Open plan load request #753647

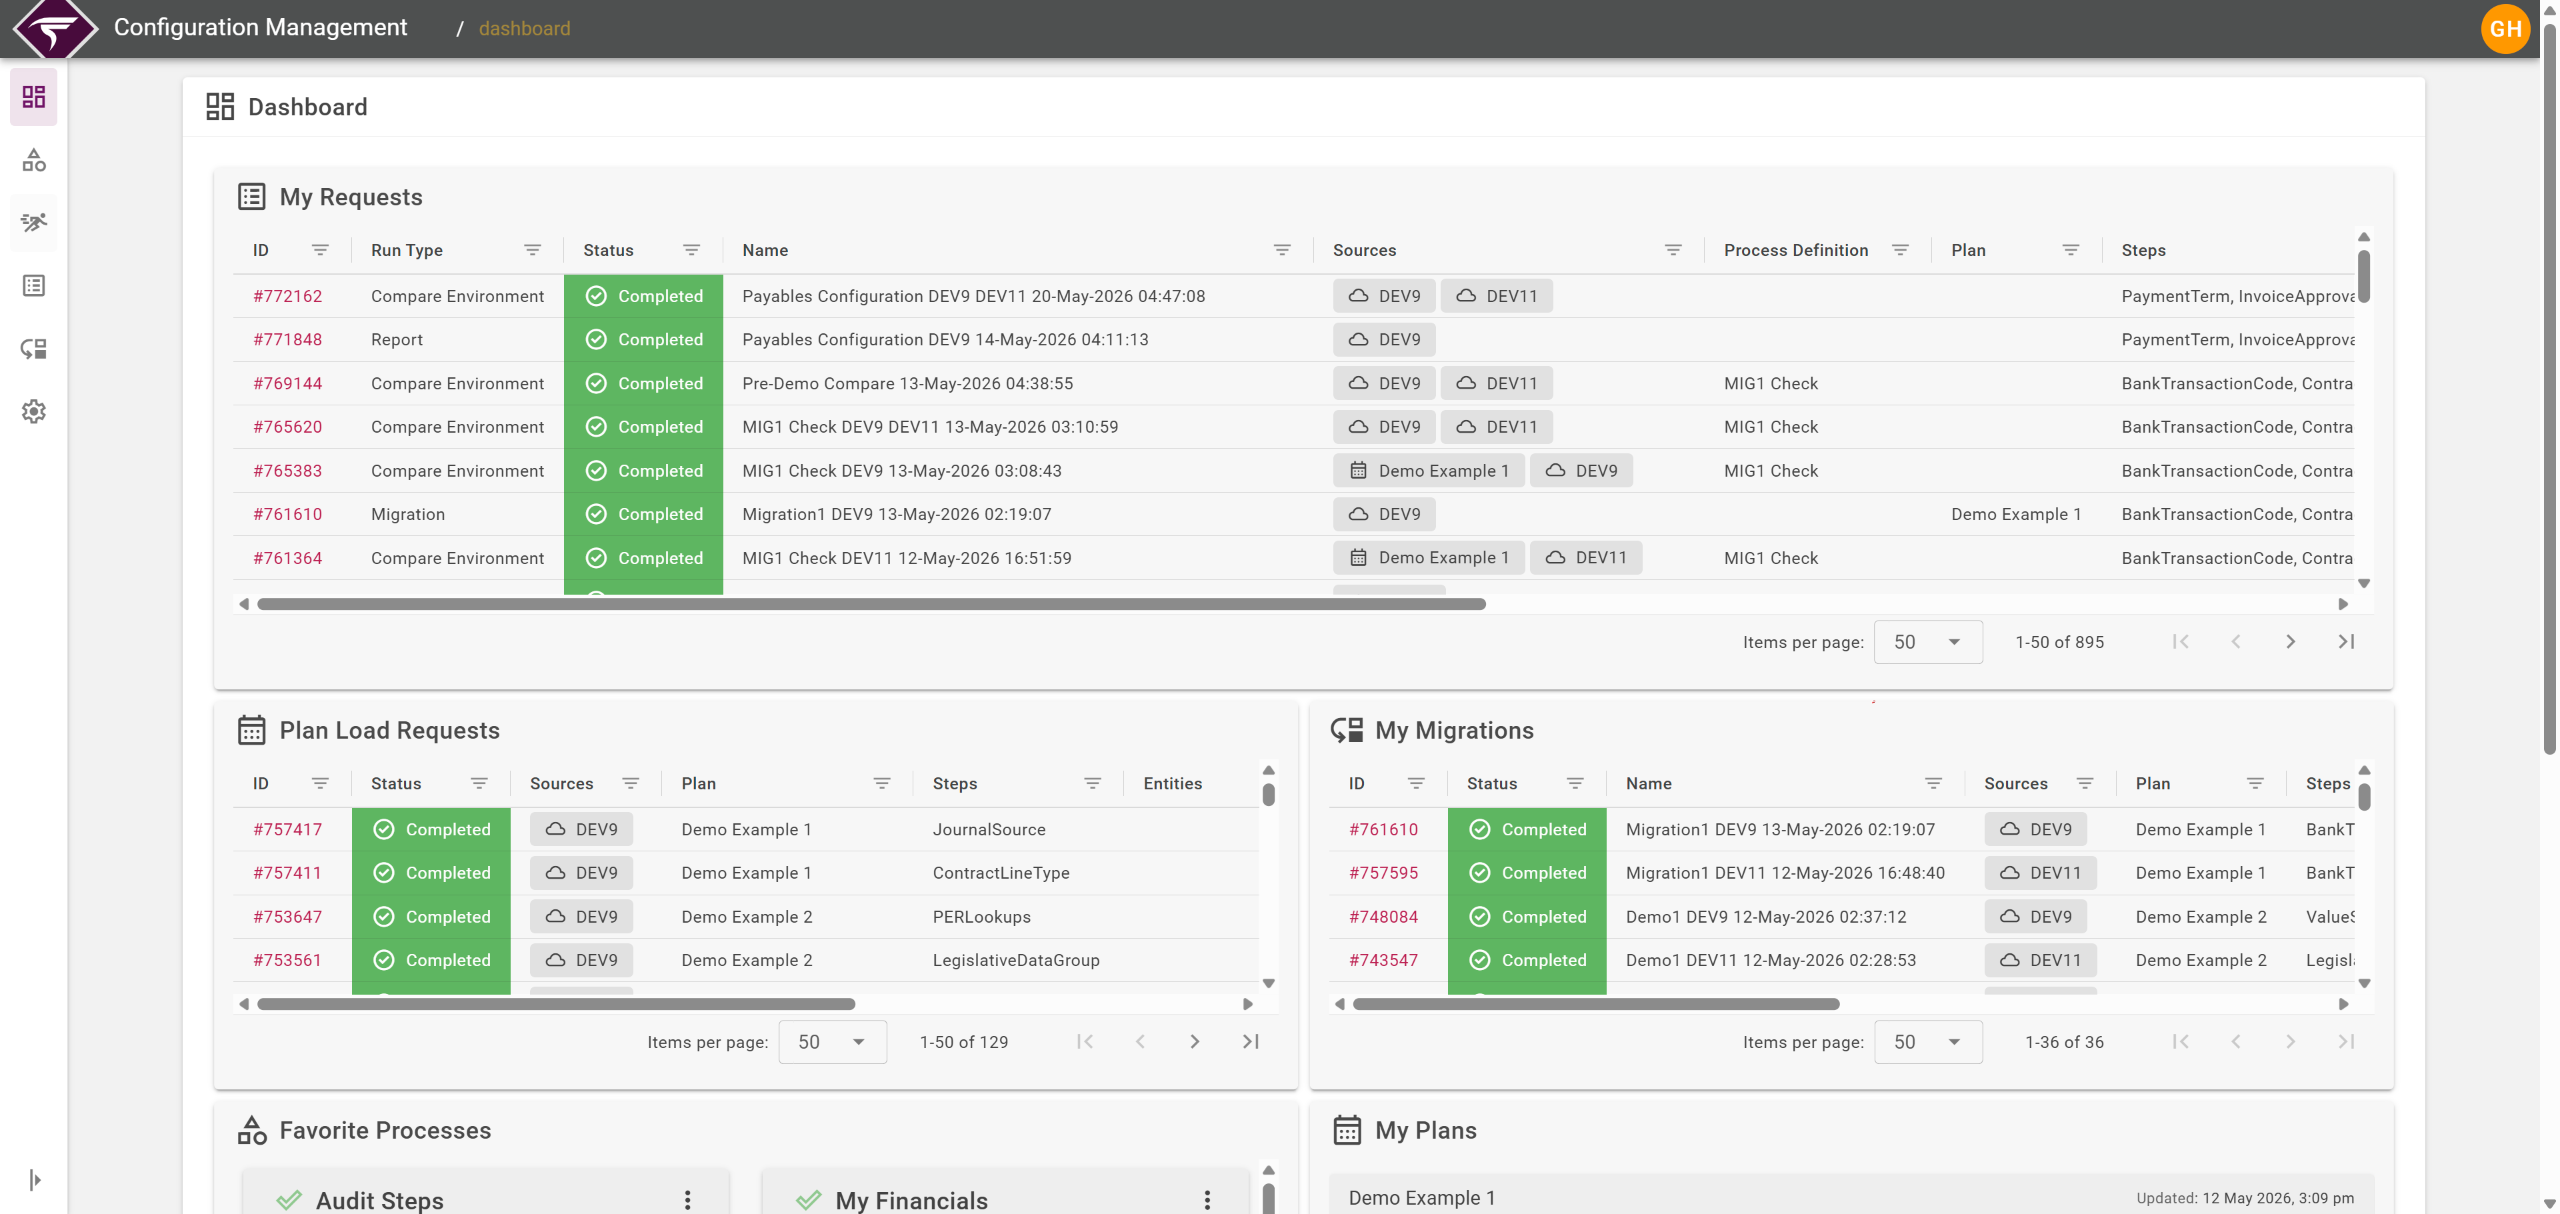tap(288, 917)
